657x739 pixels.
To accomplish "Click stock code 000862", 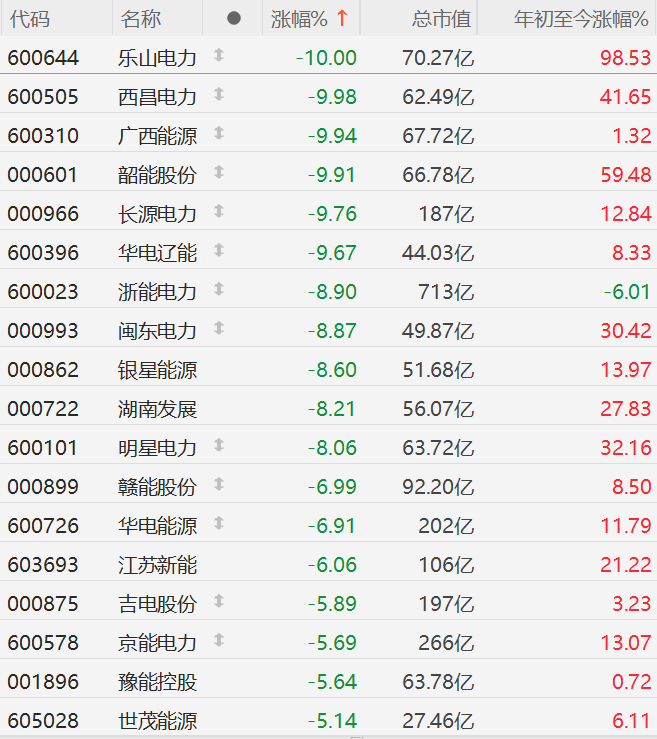I will pos(43,370).
